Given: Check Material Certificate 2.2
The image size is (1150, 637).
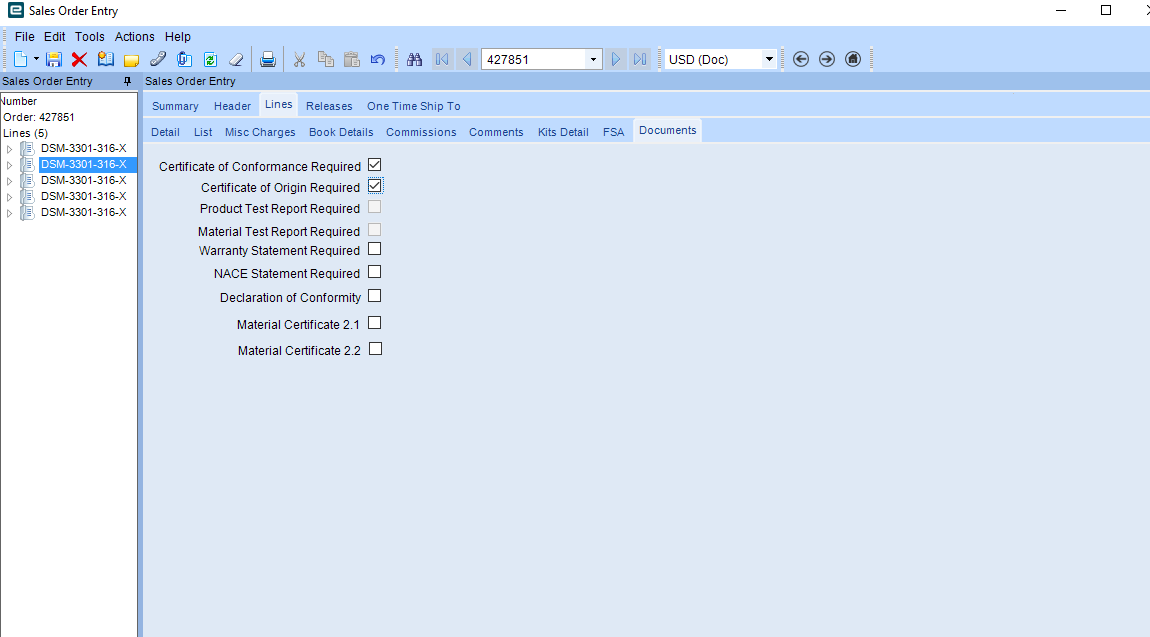Looking at the screenshot, I should click(x=376, y=349).
